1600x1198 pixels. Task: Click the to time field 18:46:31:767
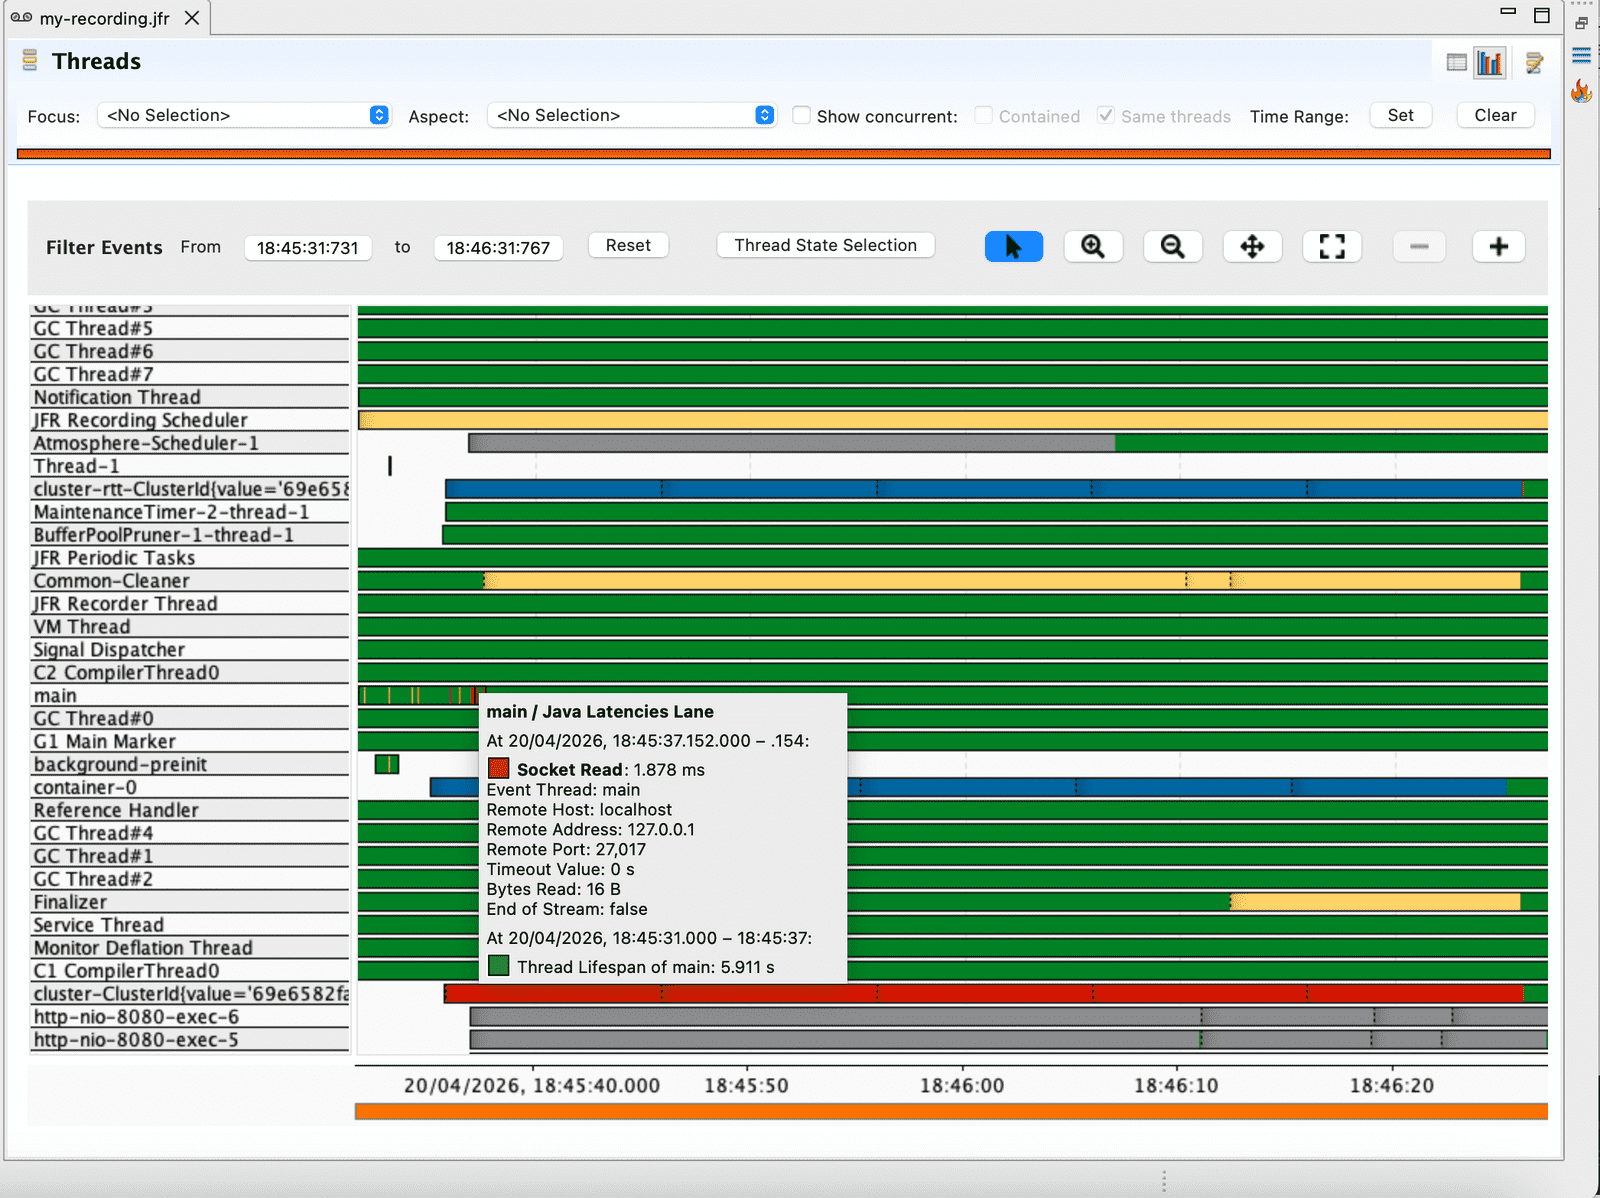click(498, 248)
